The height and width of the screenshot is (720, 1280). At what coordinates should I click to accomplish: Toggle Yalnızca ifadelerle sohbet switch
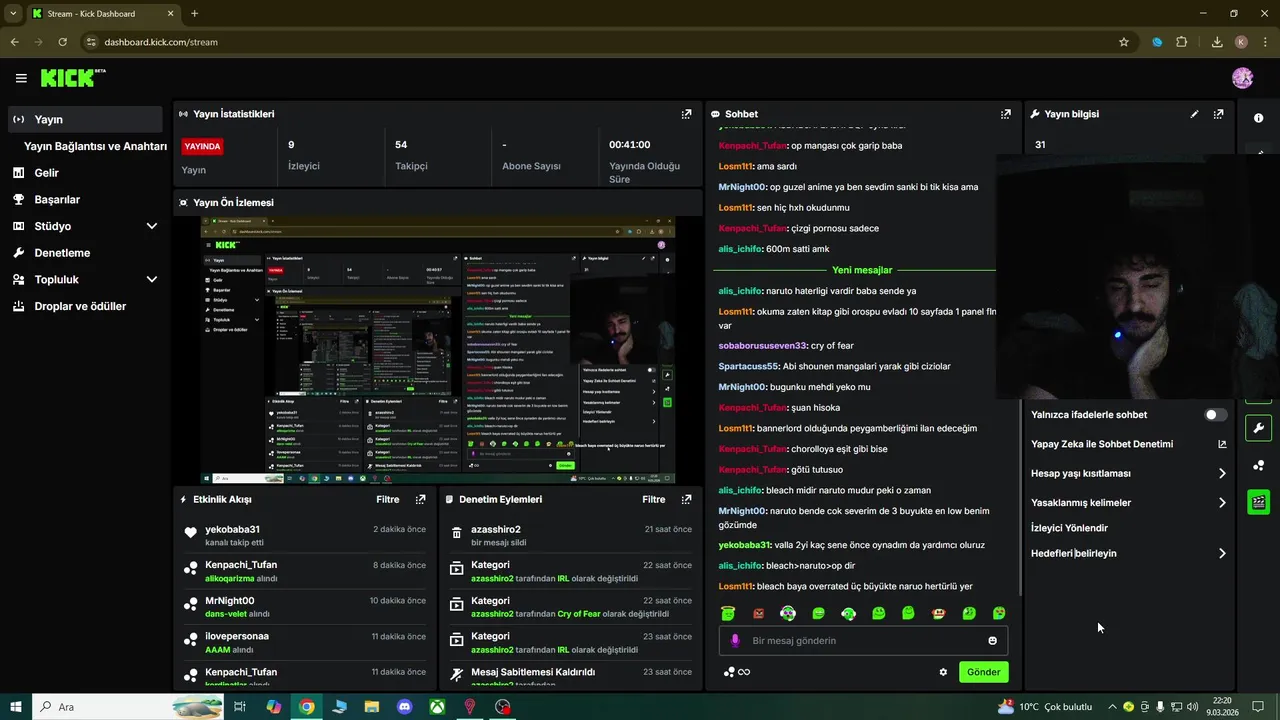click(x=1215, y=414)
